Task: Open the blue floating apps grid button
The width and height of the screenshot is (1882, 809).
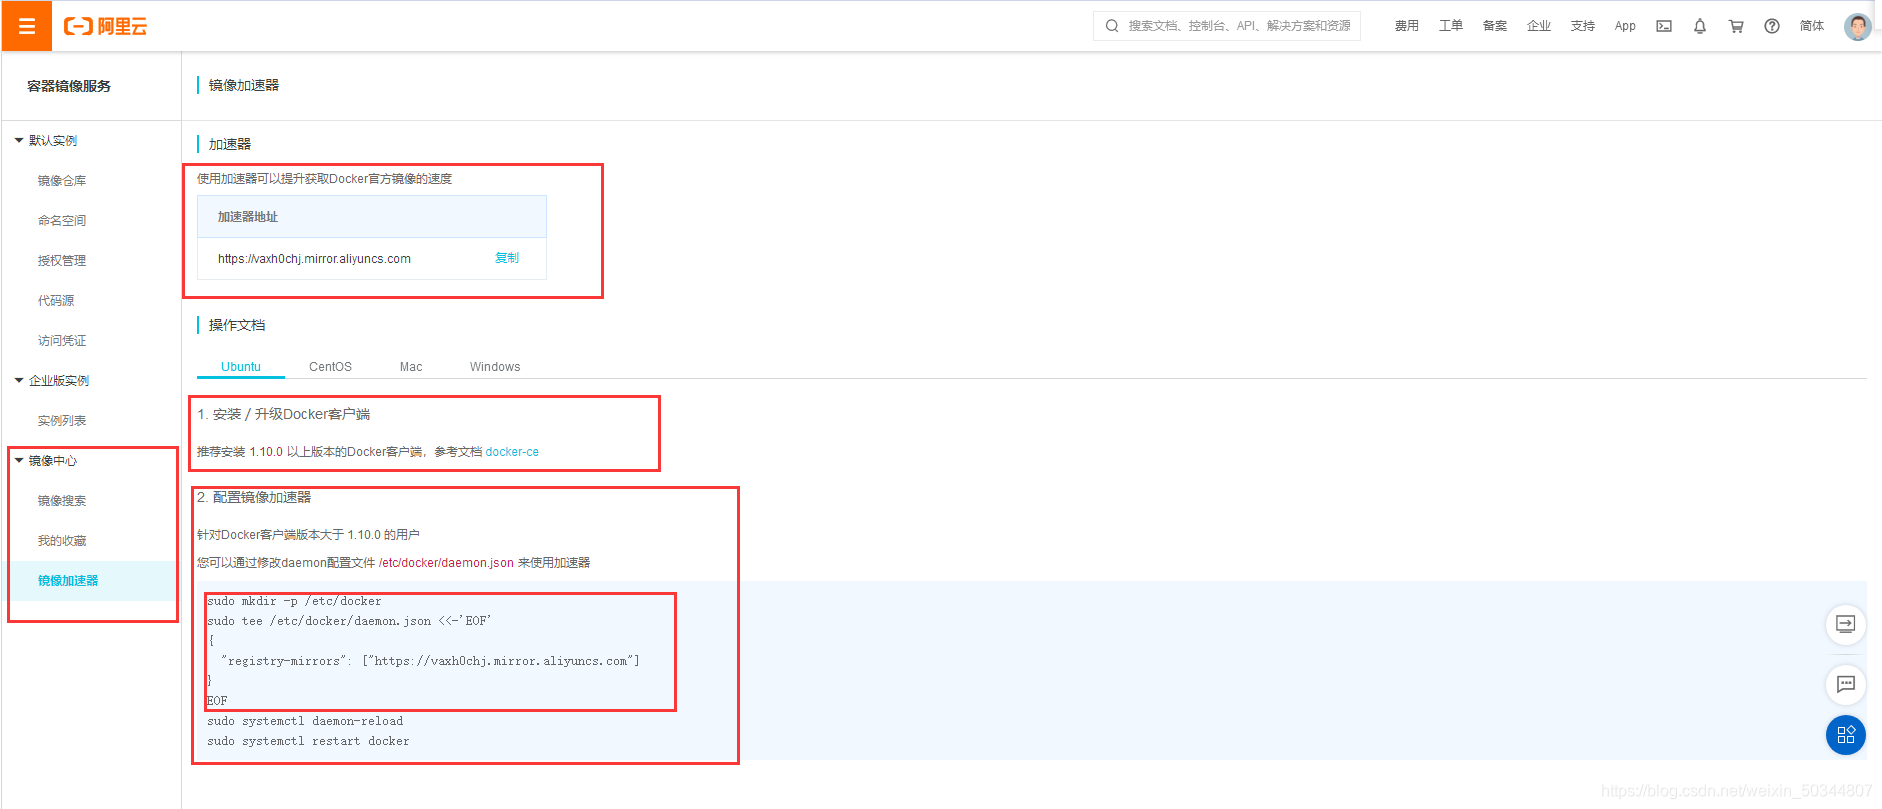Action: pos(1846,735)
